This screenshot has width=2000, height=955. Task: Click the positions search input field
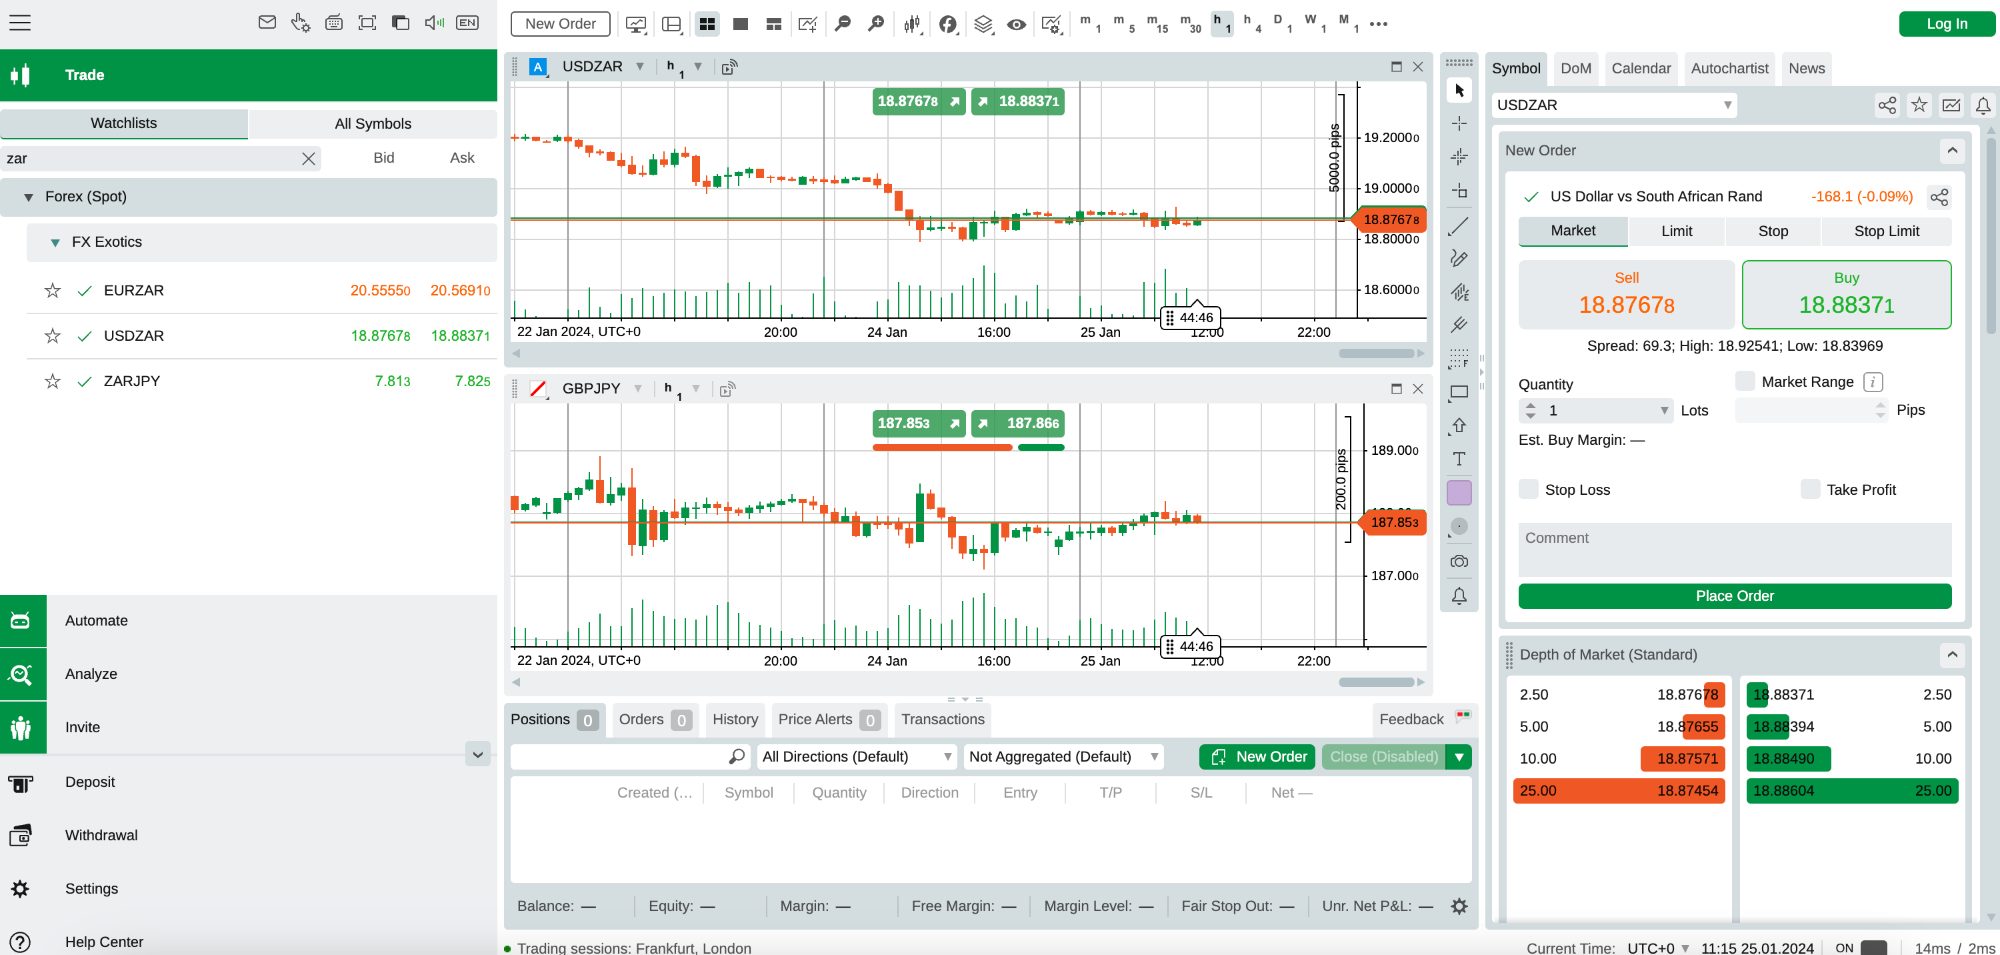(629, 757)
